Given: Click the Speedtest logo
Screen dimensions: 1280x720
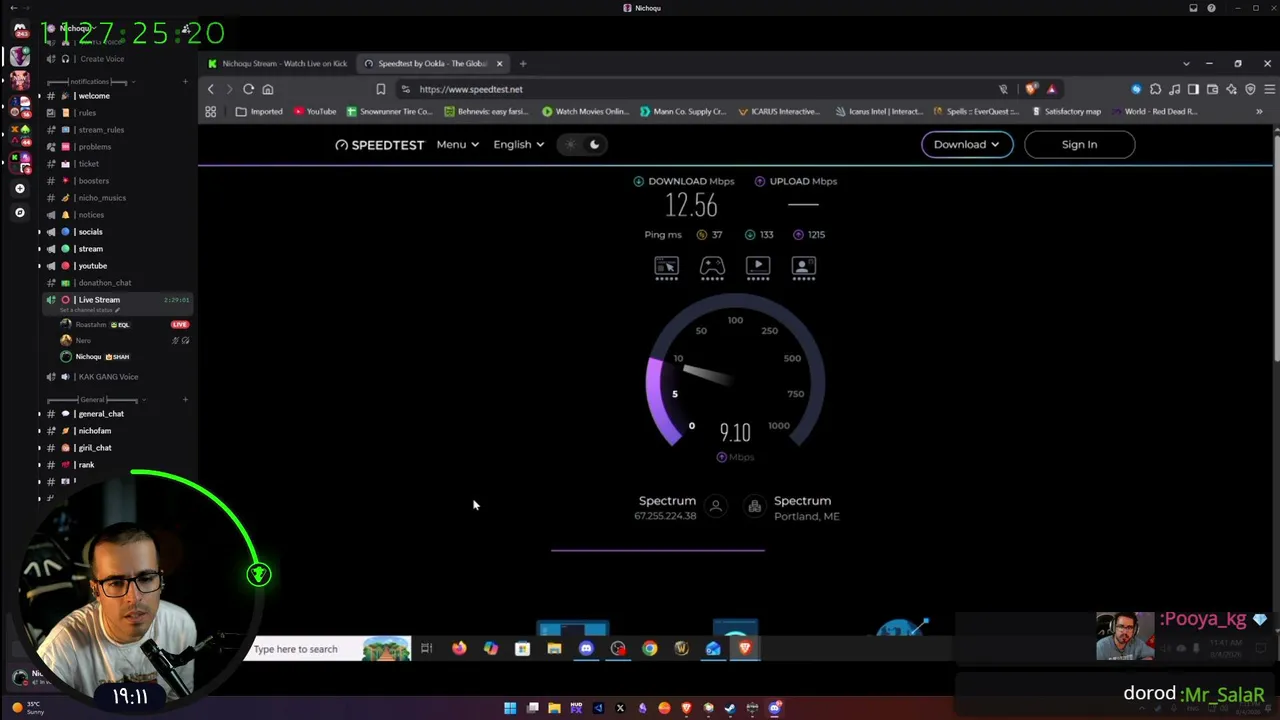Looking at the screenshot, I should (380, 145).
